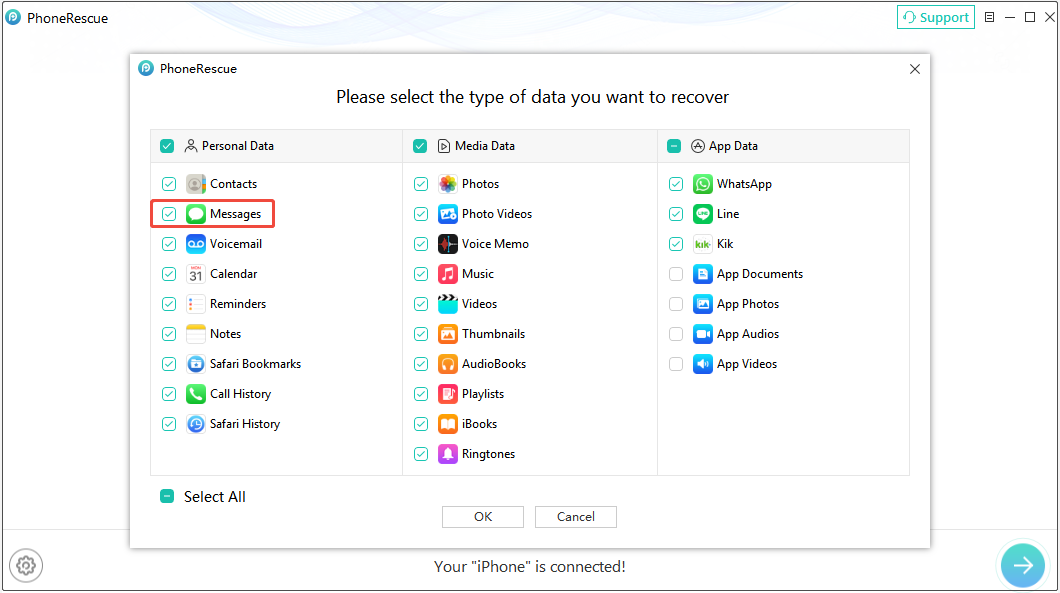Click the App Audios label
The width and height of the screenshot is (1060, 593).
(x=748, y=333)
